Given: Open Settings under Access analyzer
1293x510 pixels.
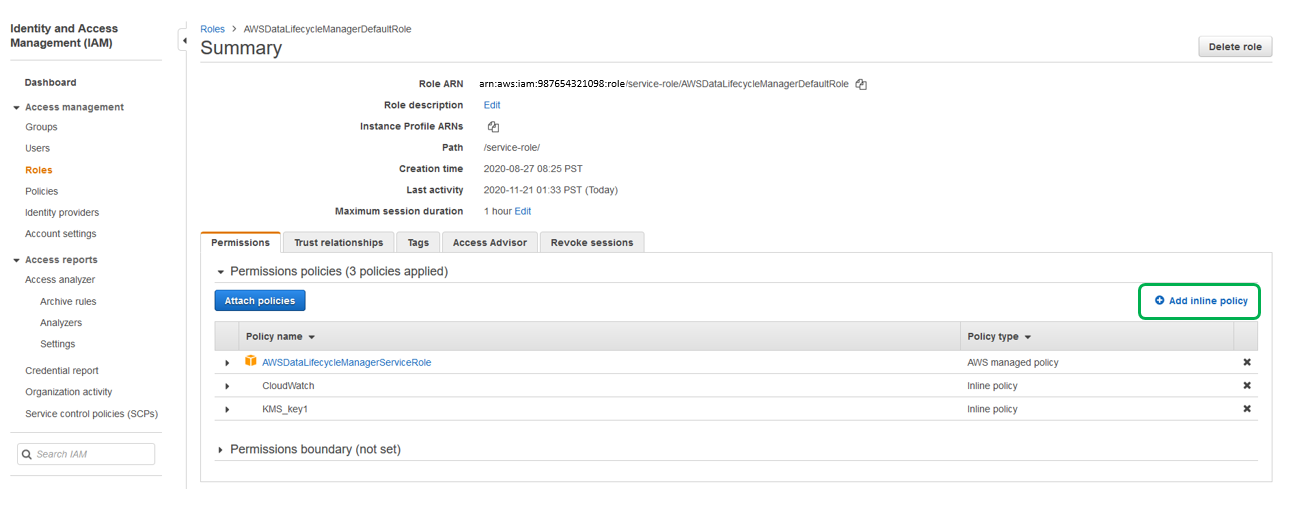Looking at the screenshot, I should 58,344.
